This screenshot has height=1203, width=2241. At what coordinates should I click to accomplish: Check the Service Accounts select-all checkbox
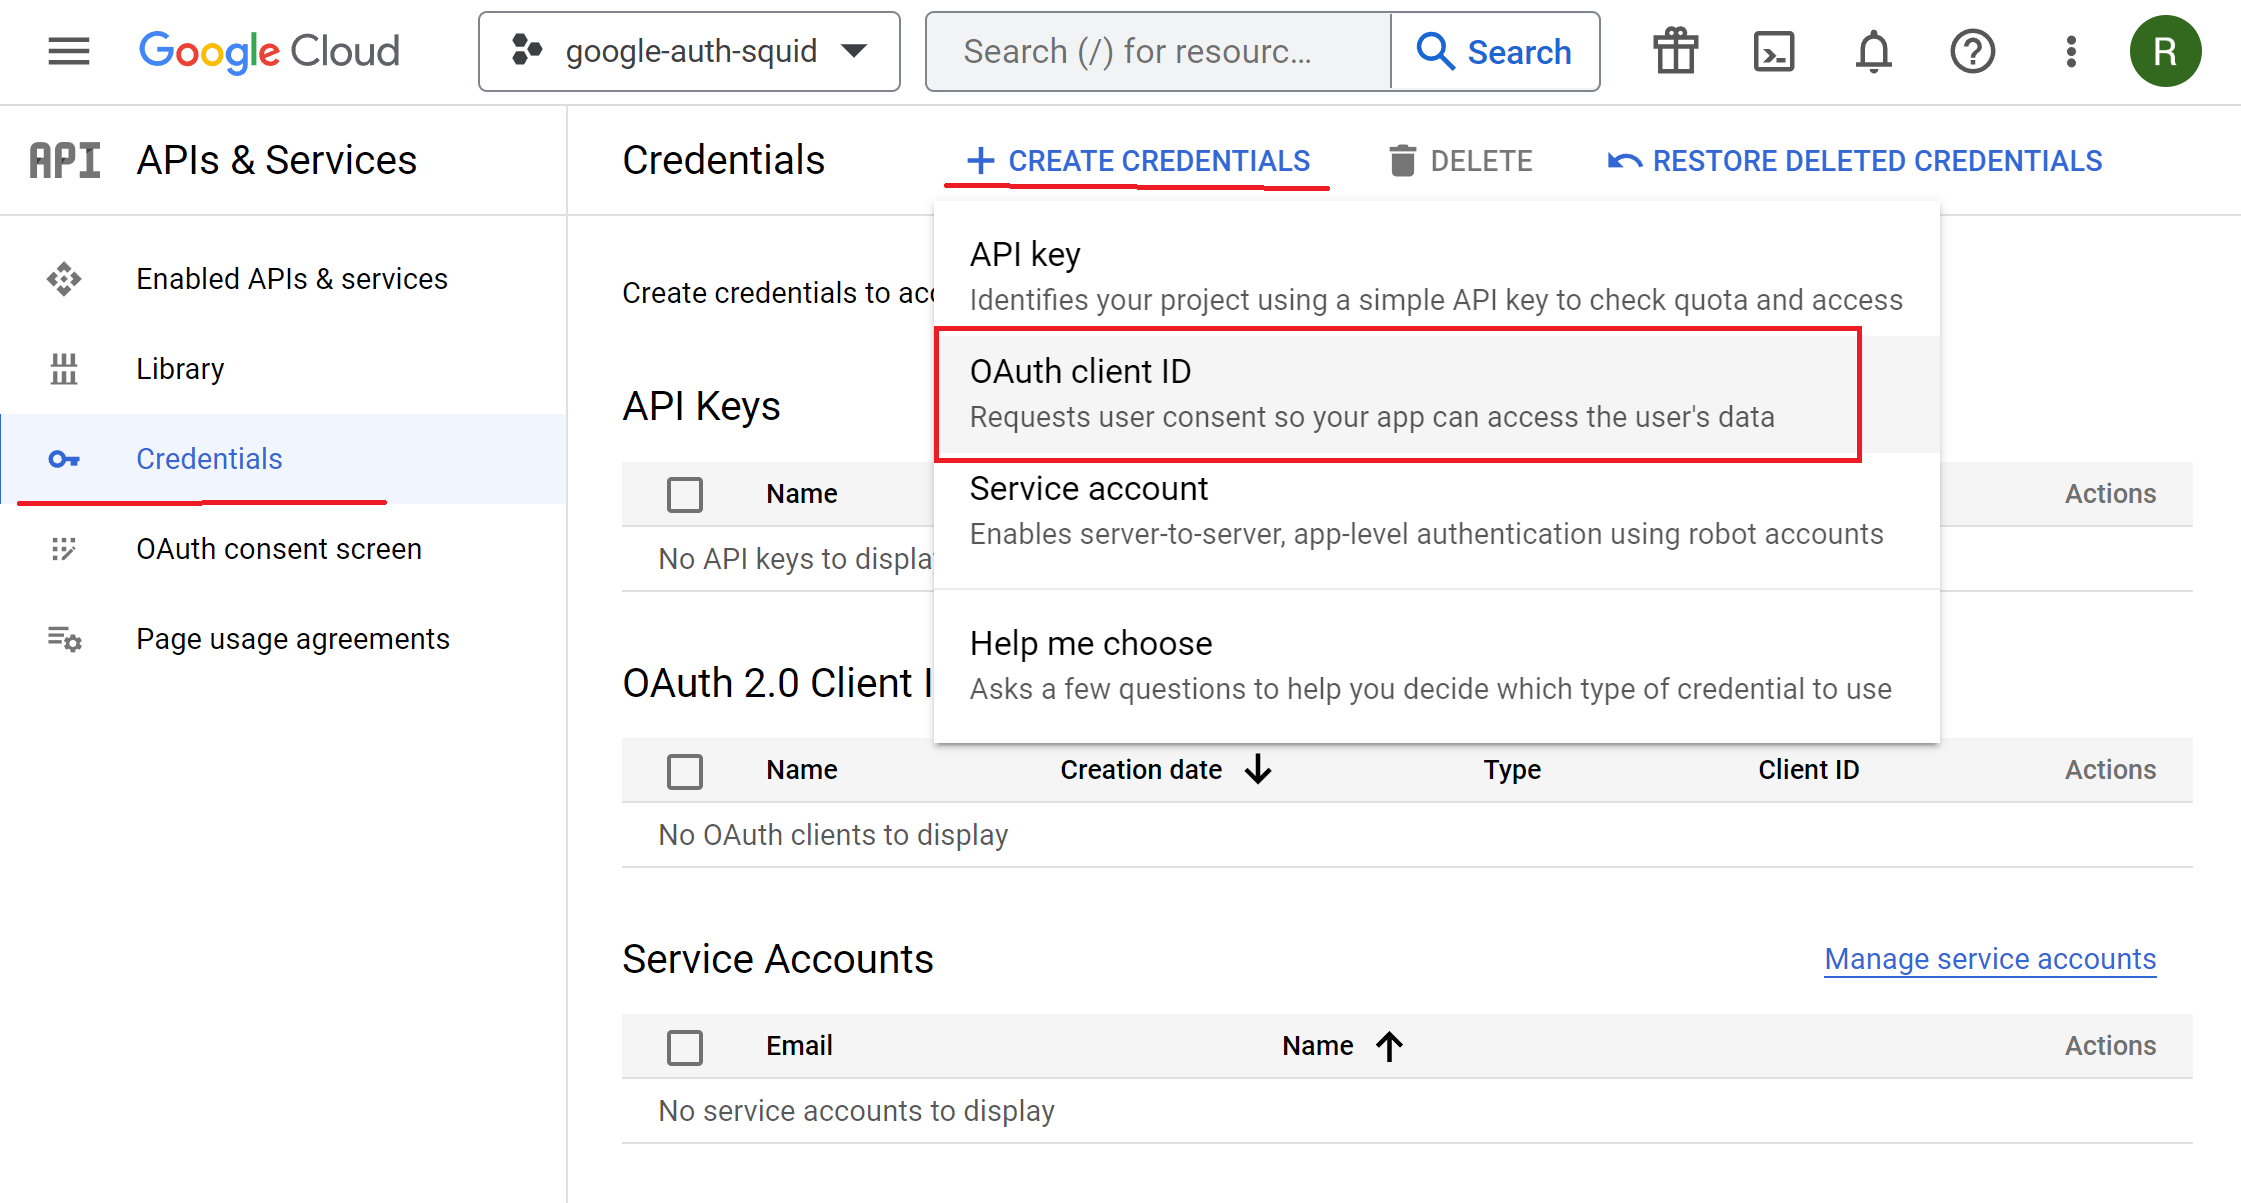coord(685,1047)
